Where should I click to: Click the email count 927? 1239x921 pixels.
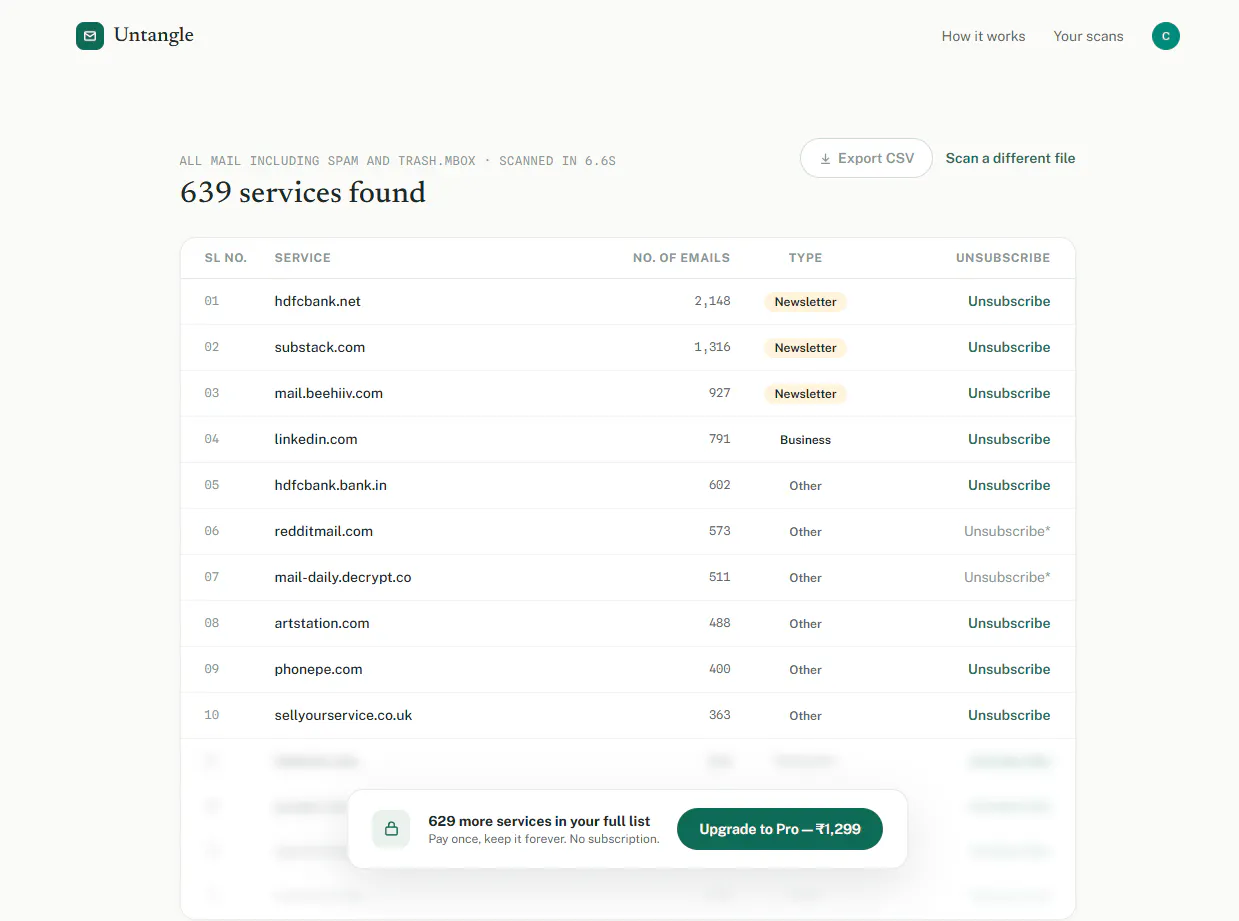point(719,393)
